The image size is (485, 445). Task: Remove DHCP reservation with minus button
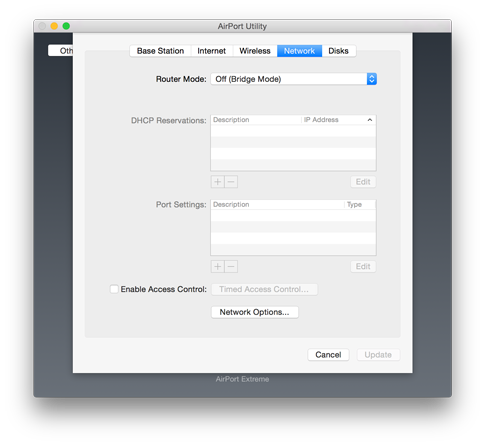click(x=231, y=182)
